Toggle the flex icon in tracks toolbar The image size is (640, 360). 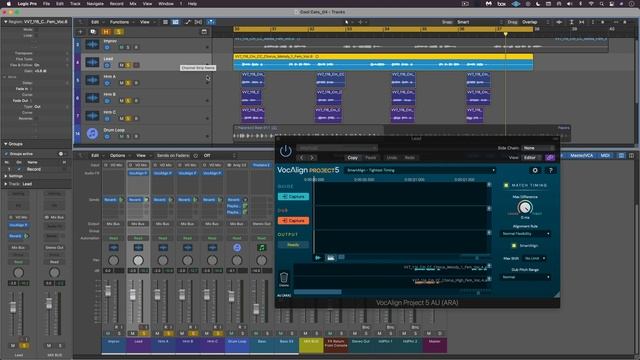pyautogui.click(x=198, y=22)
